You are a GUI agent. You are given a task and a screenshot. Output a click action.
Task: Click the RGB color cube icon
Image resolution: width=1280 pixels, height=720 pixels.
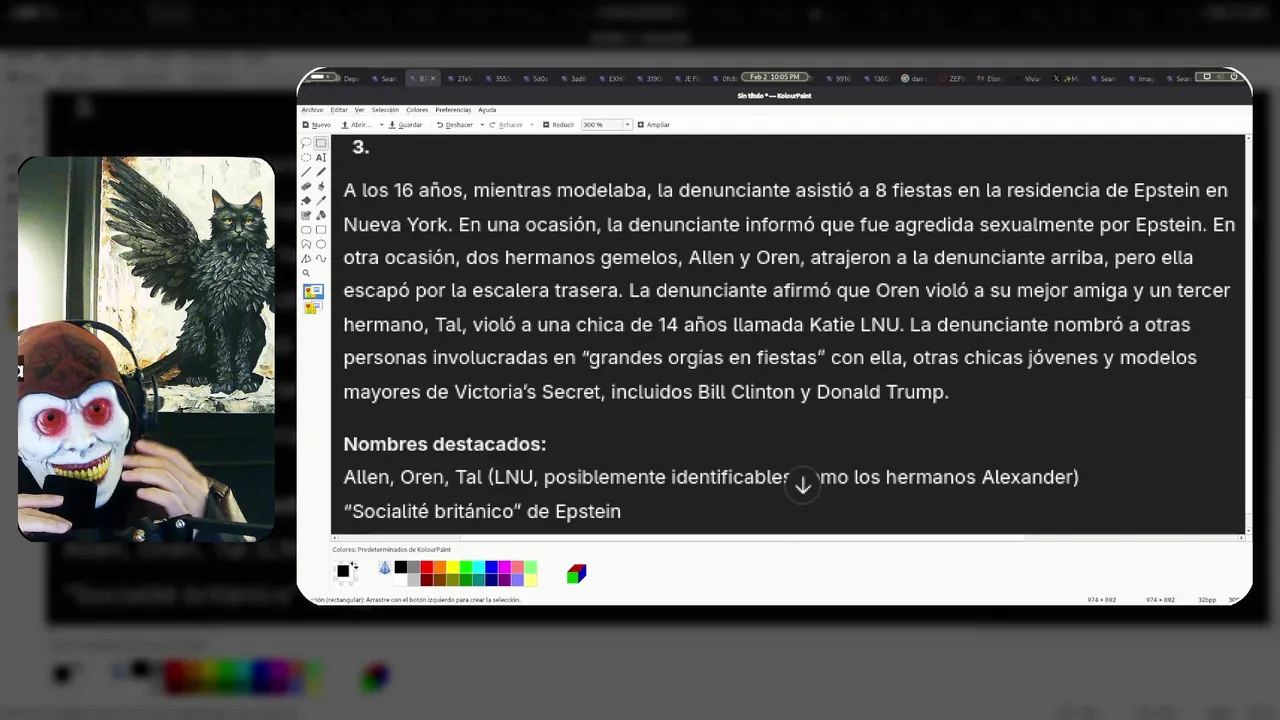click(577, 574)
